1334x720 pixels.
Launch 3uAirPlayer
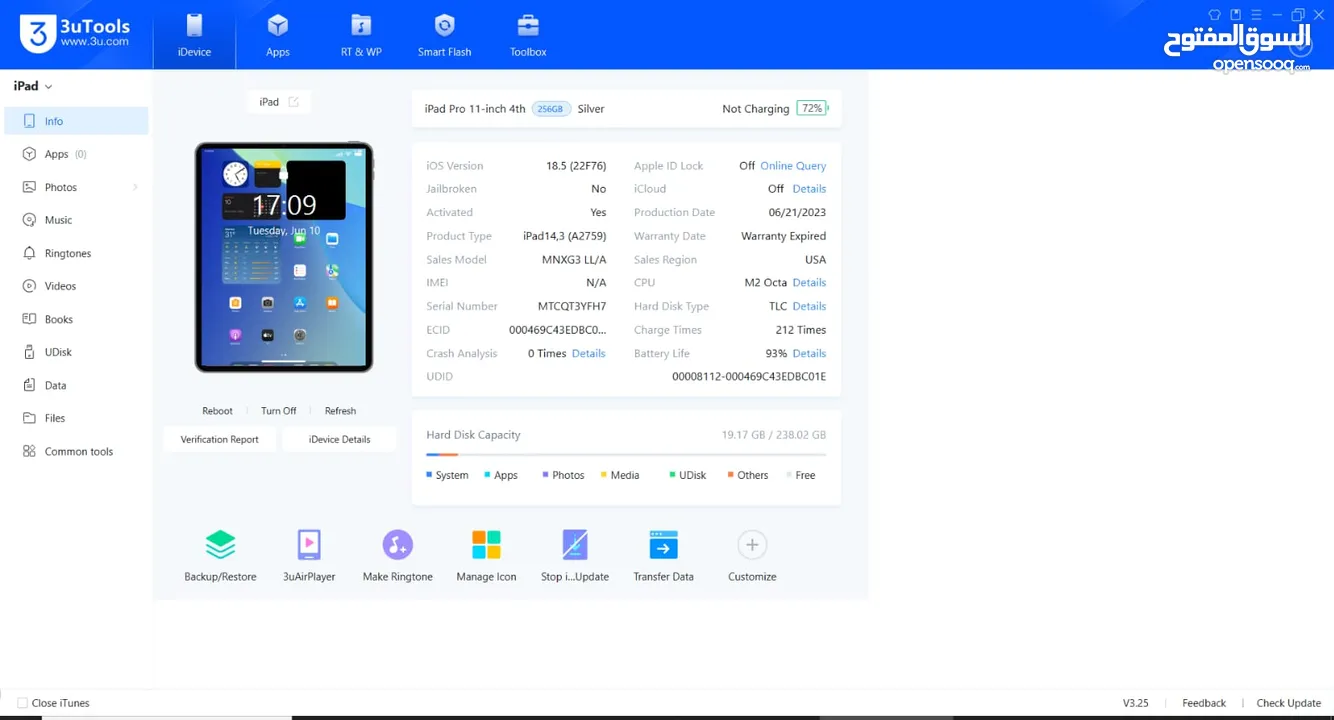pyautogui.click(x=309, y=556)
